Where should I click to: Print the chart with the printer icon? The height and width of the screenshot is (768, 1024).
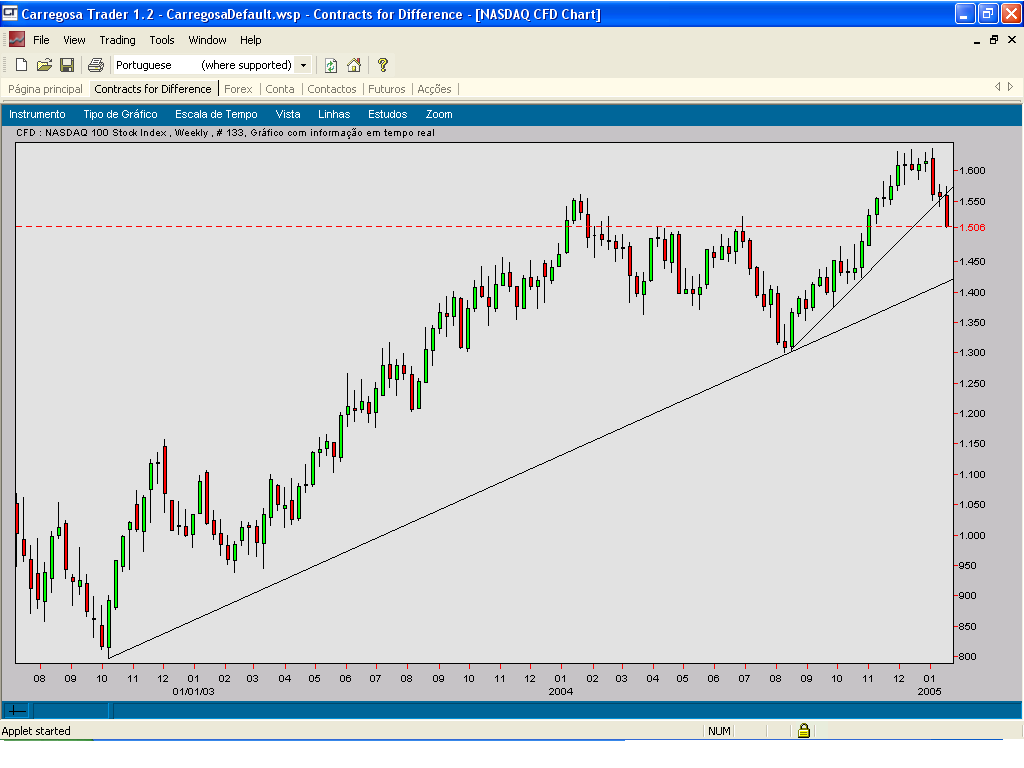96,65
